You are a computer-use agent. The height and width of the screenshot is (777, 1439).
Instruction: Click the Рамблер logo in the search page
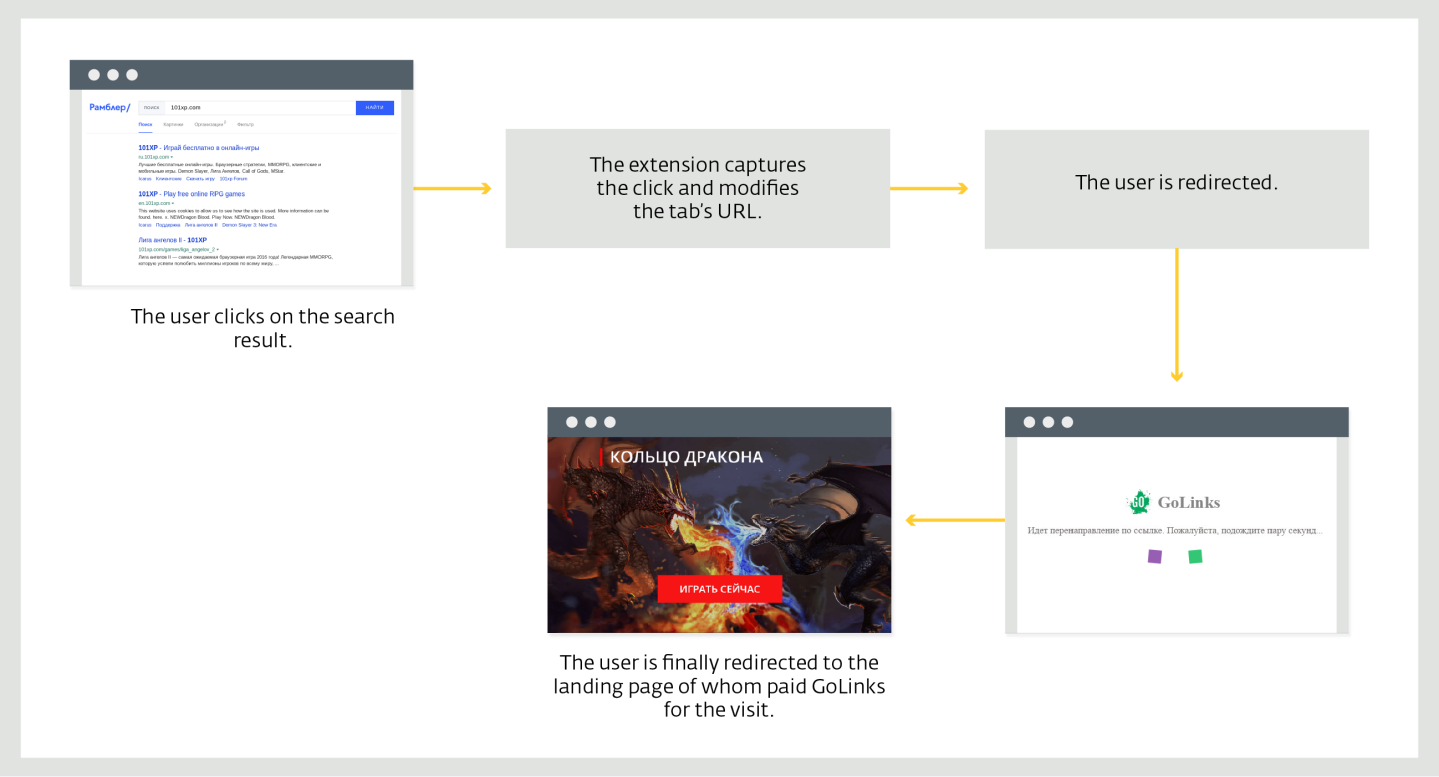tap(110, 107)
